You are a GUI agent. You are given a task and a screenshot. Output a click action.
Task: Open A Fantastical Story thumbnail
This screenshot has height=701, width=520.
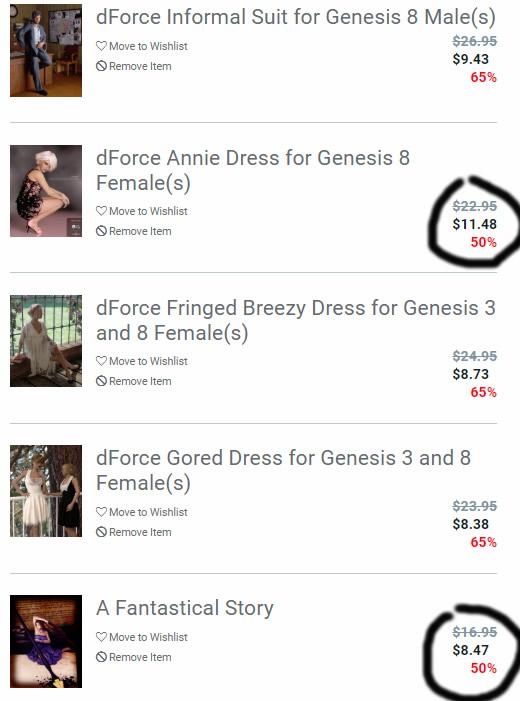[46, 641]
